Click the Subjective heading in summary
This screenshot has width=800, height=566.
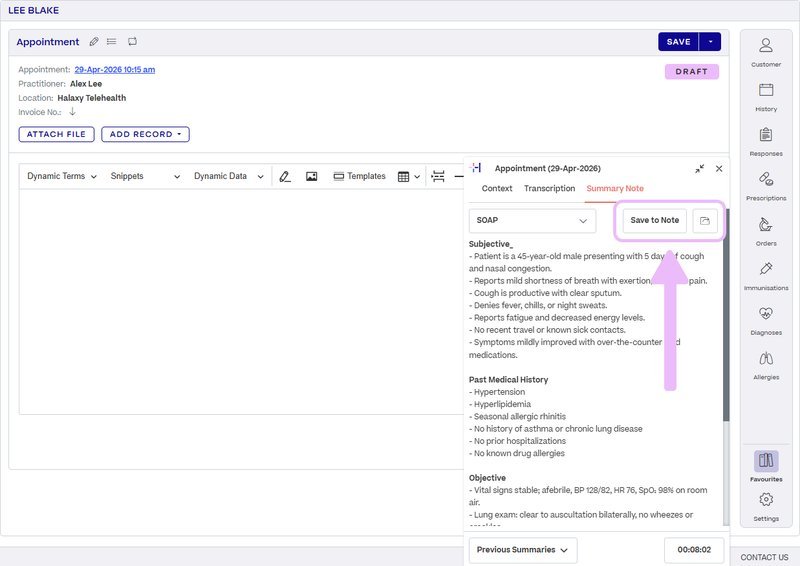(x=490, y=244)
